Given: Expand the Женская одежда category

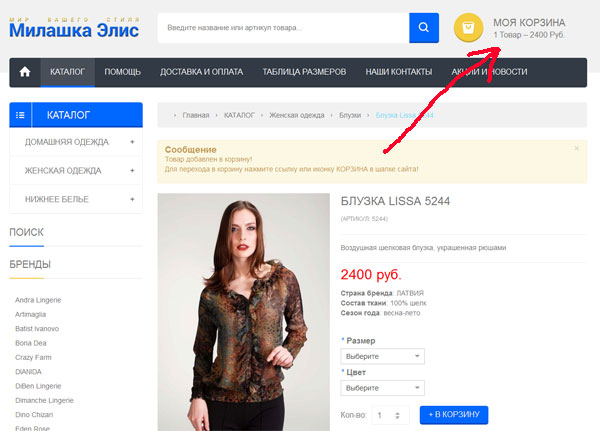Looking at the screenshot, I should tap(131, 171).
